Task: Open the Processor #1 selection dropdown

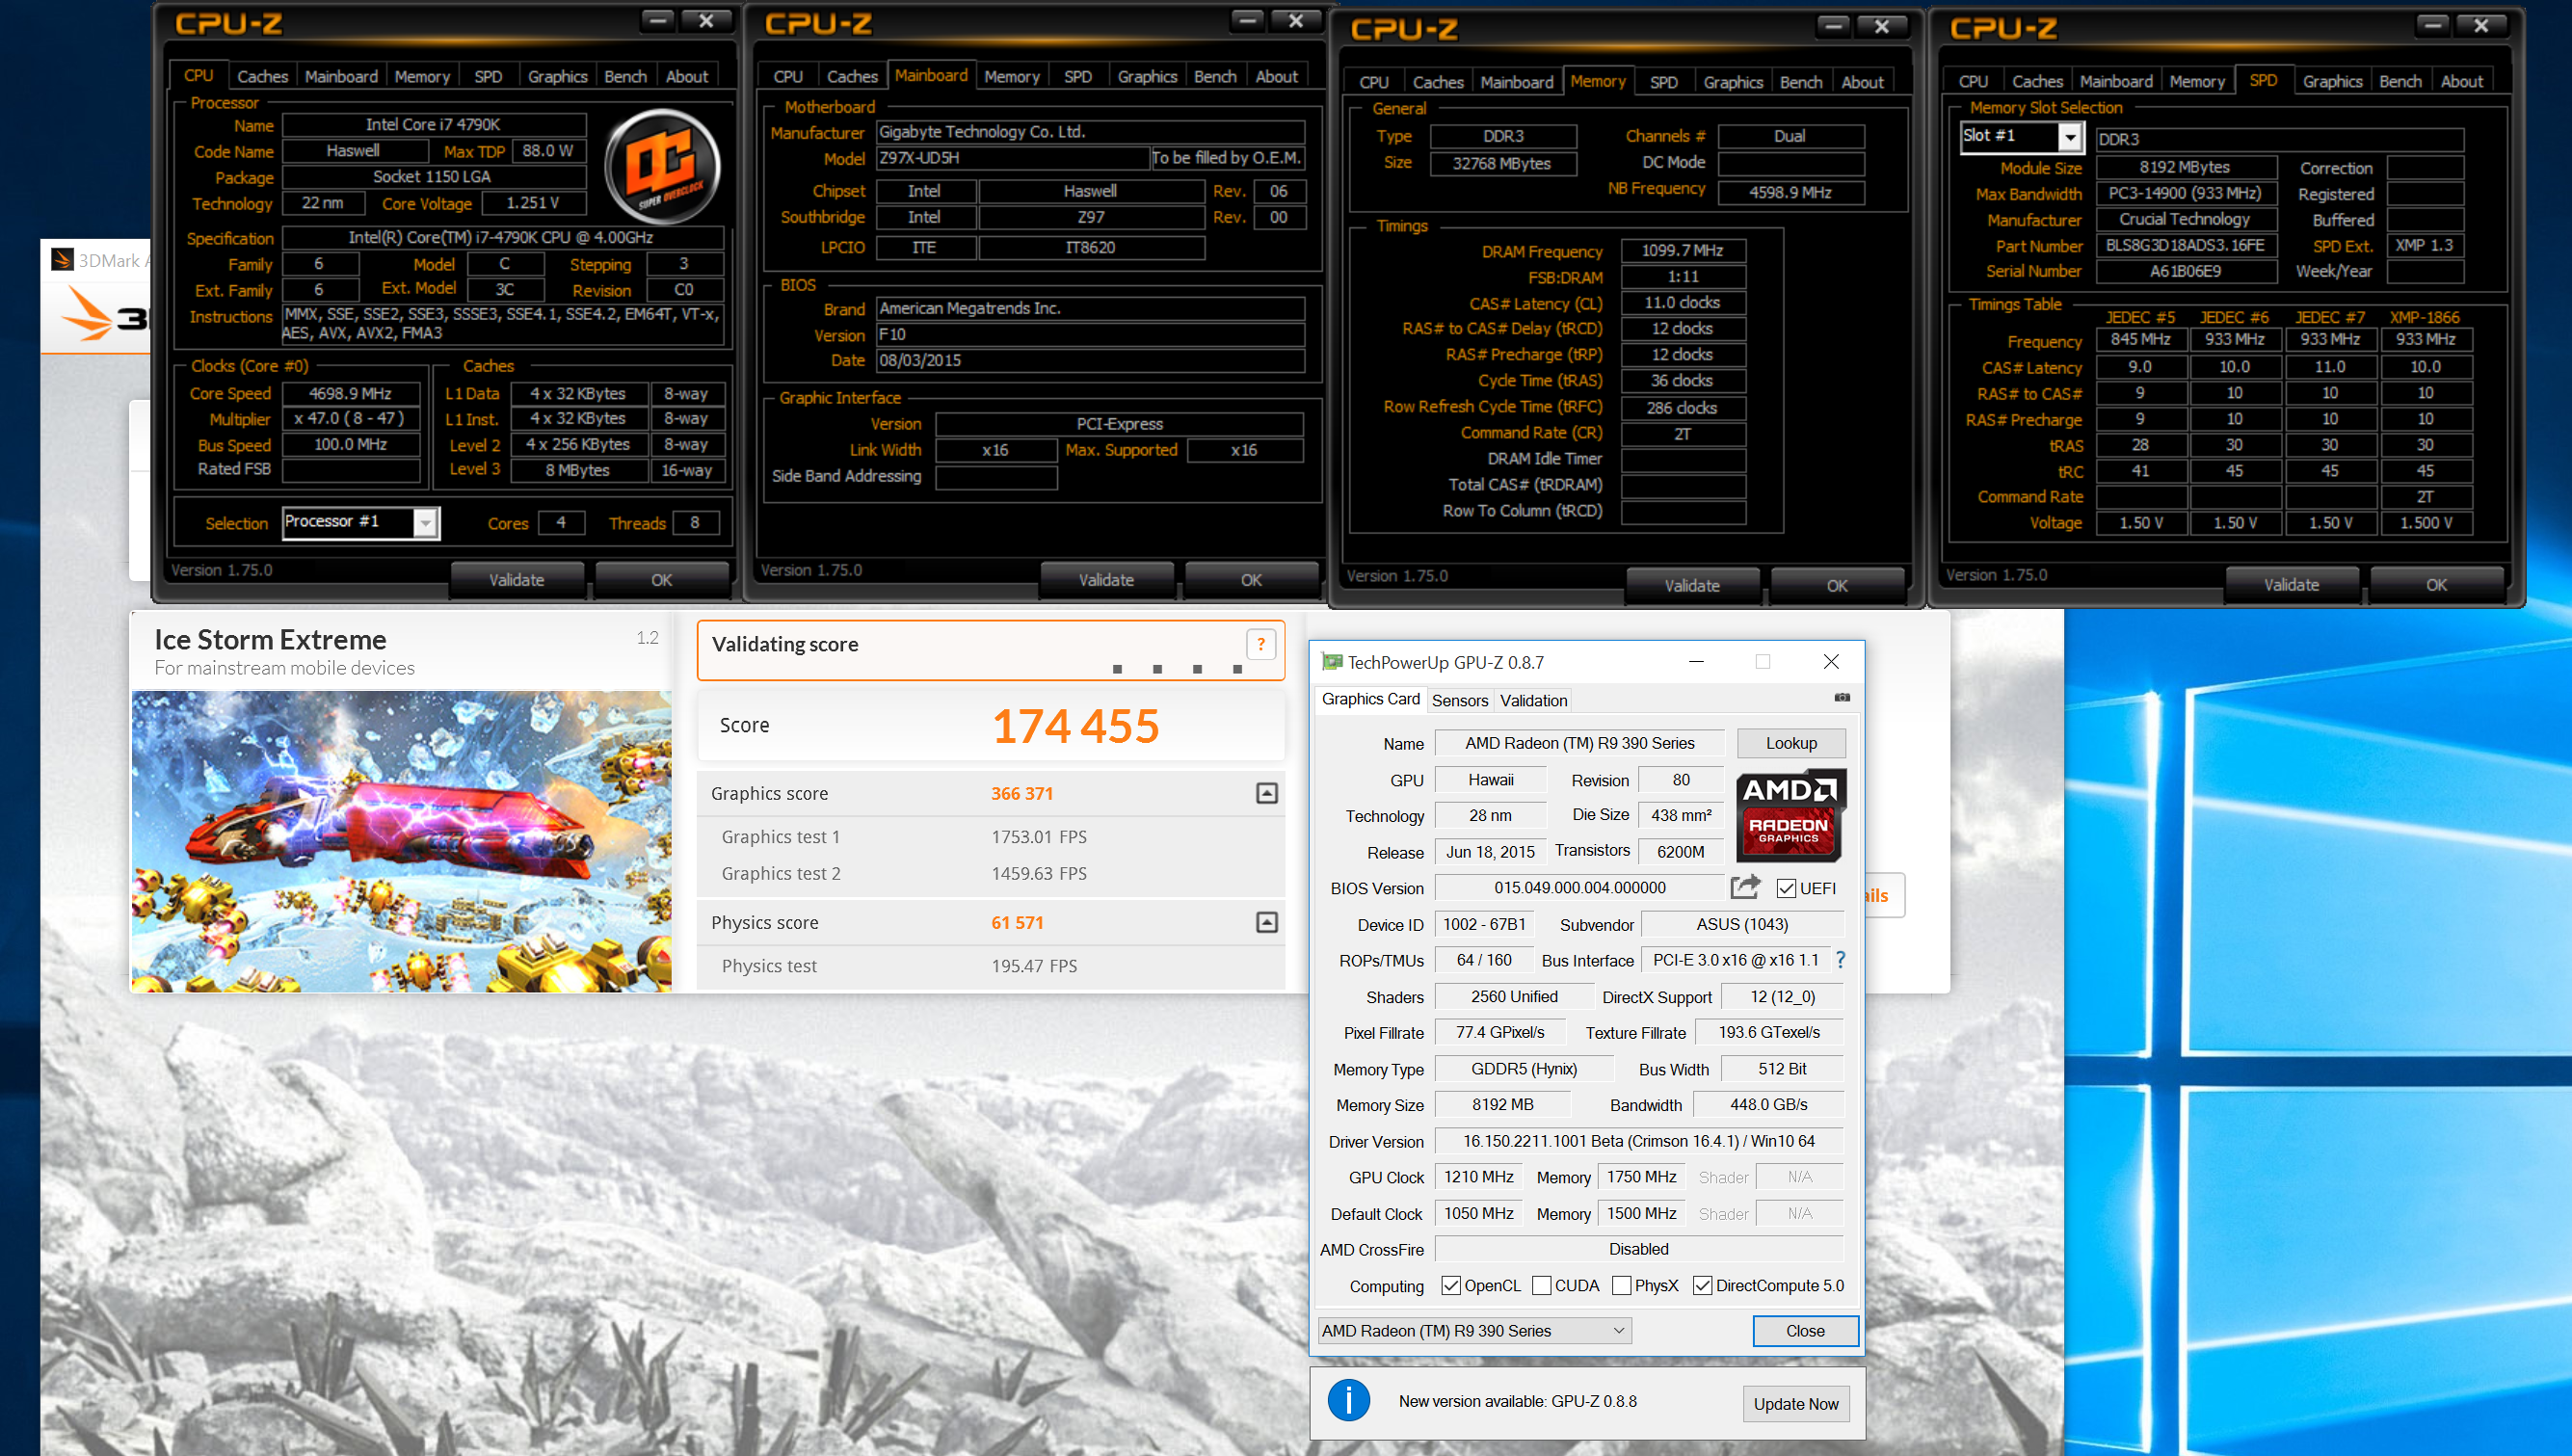Action: 426,522
